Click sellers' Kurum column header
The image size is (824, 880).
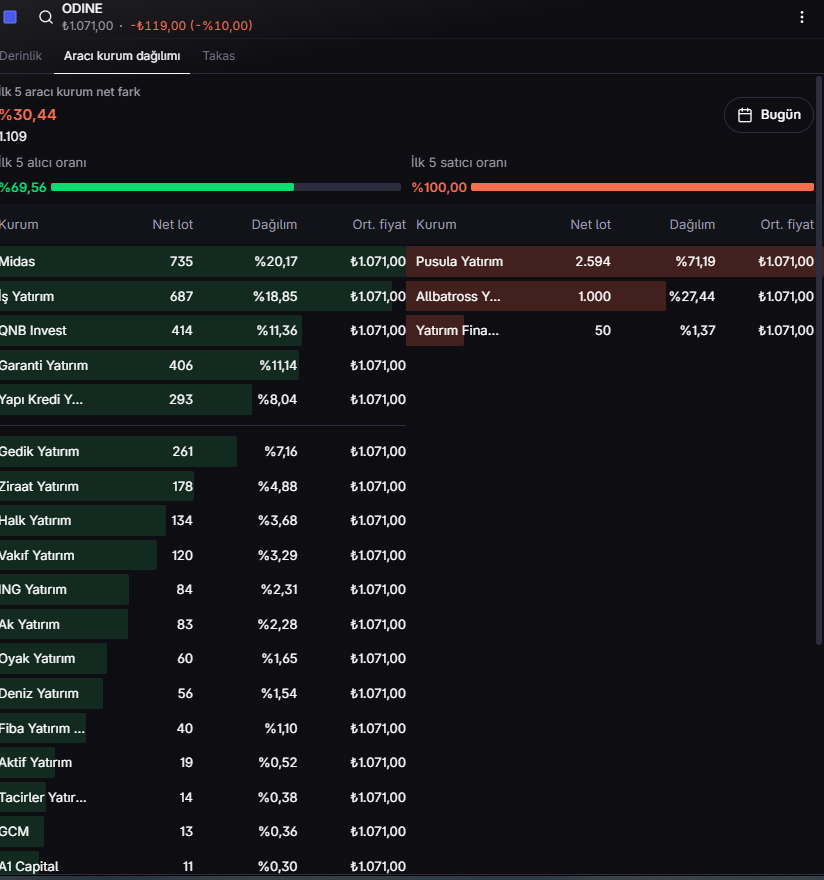coord(436,224)
